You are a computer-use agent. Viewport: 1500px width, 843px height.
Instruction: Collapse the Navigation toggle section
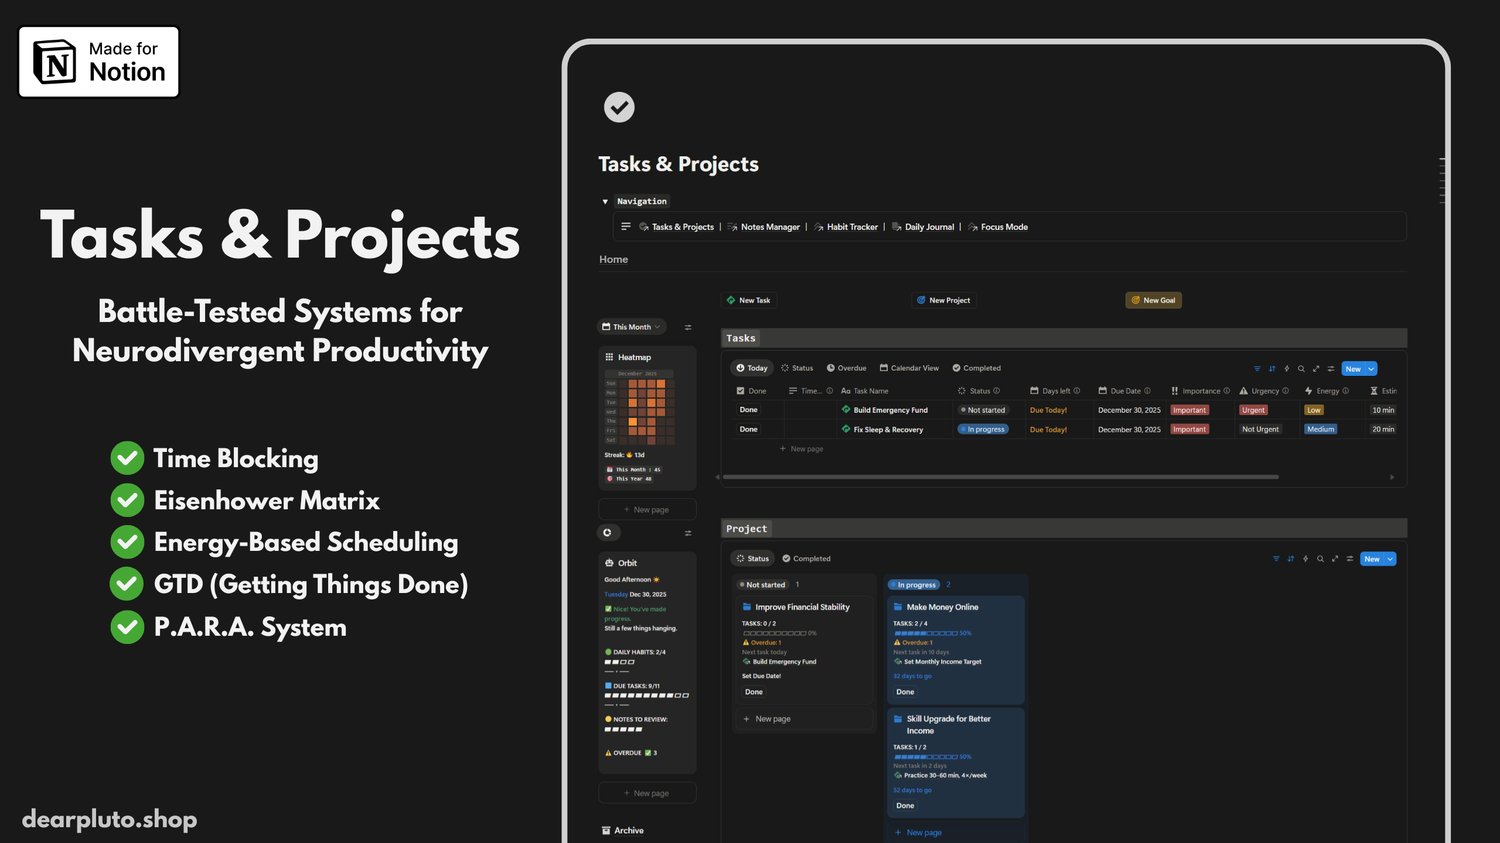coord(605,202)
